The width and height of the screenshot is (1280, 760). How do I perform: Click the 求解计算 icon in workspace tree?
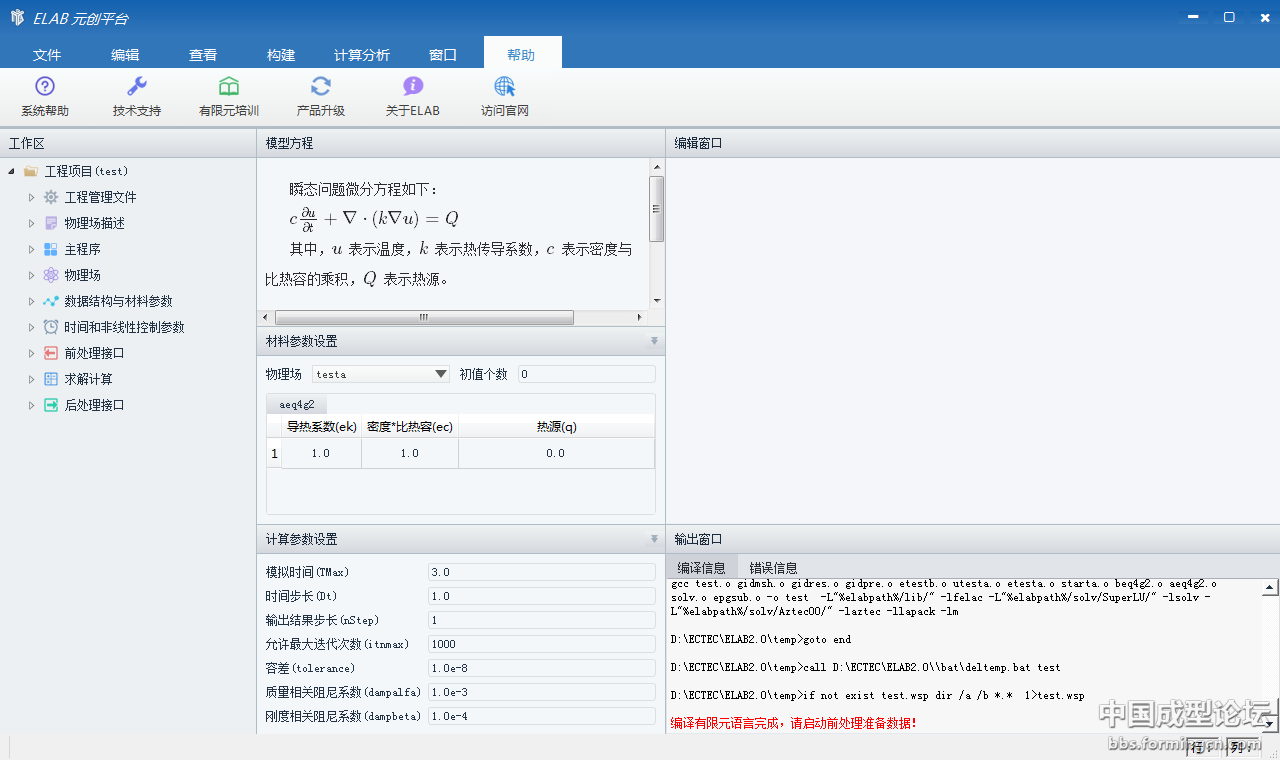pos(51,379)
